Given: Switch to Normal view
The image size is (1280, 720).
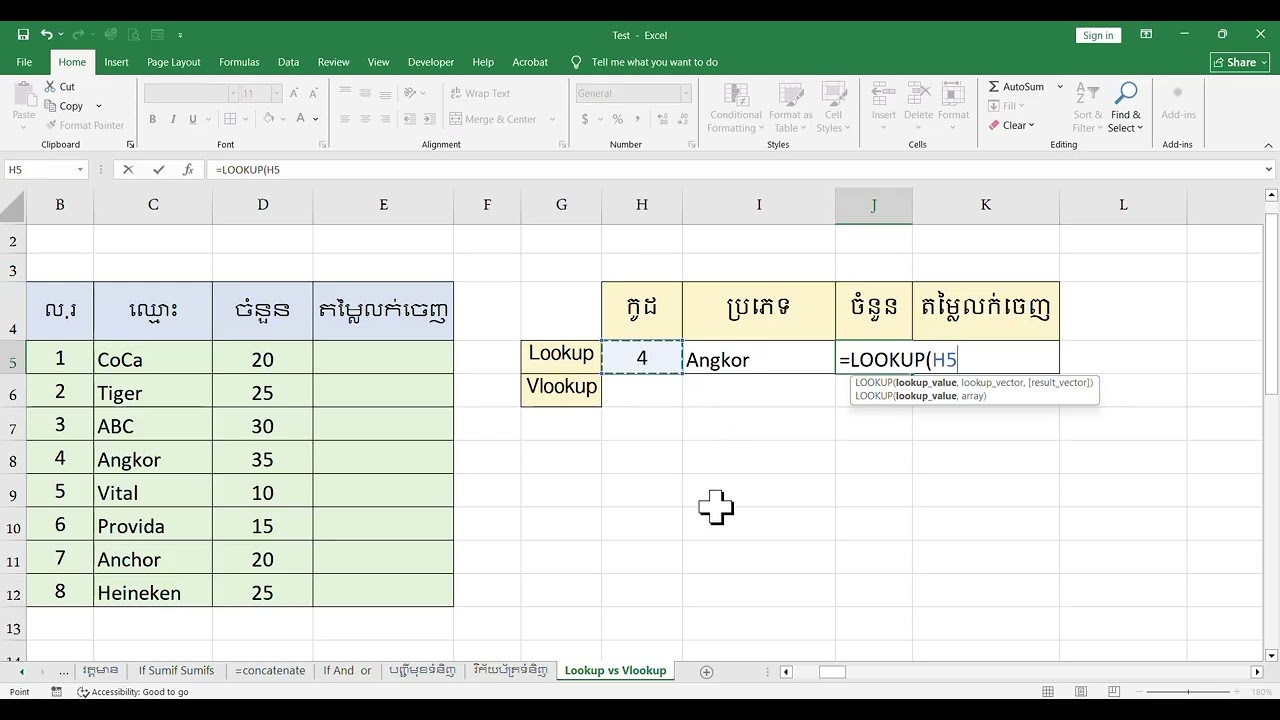Looking at the screenshot, I should (1048, 692).
